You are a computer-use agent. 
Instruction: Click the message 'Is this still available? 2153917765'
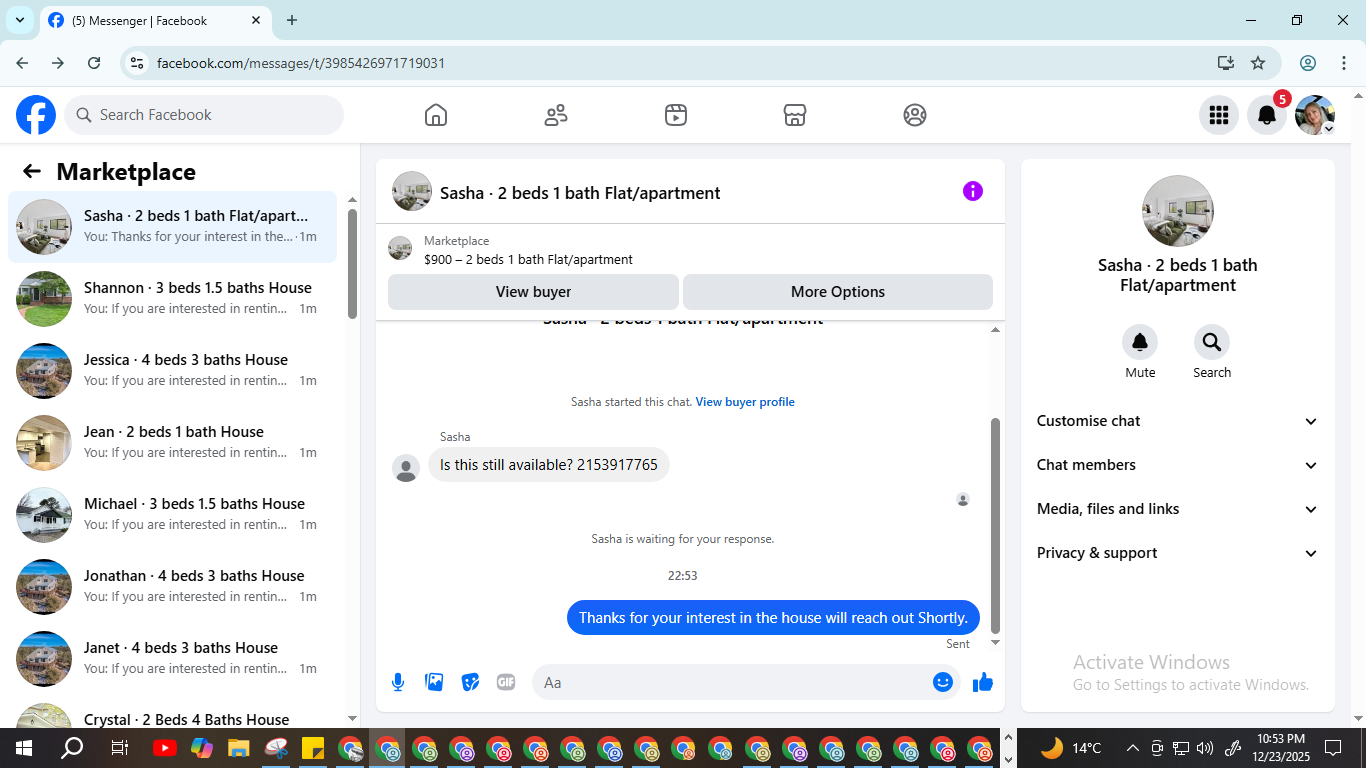549,465
